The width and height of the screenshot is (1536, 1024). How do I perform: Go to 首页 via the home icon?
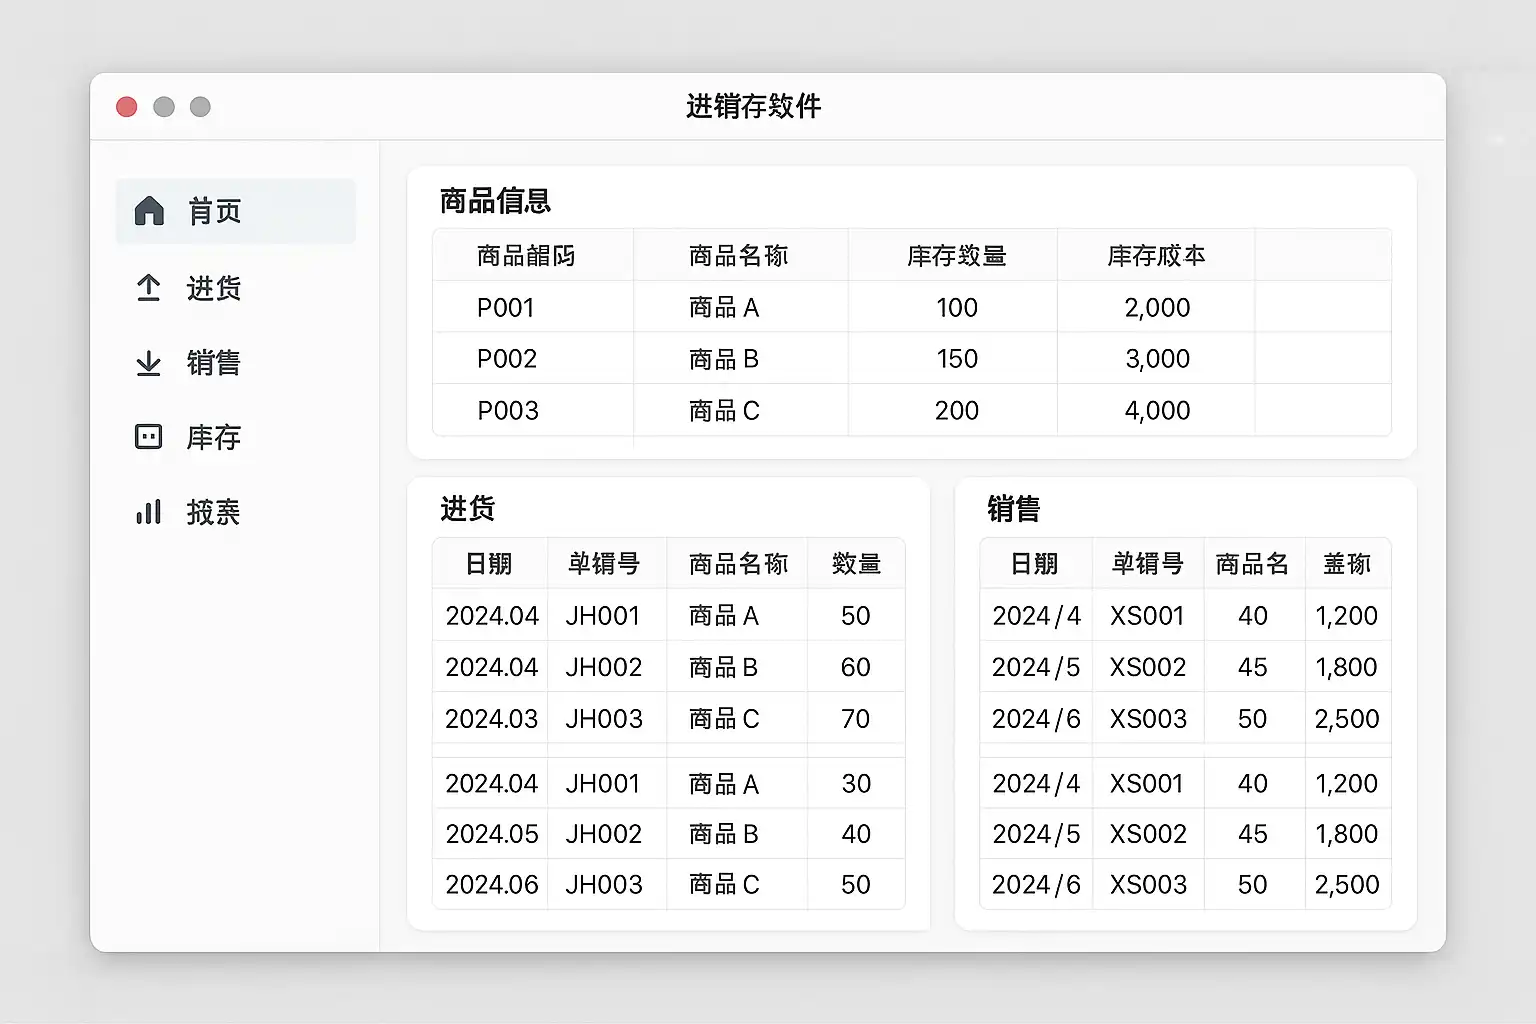pyautogui.click(x=149, y=211)
